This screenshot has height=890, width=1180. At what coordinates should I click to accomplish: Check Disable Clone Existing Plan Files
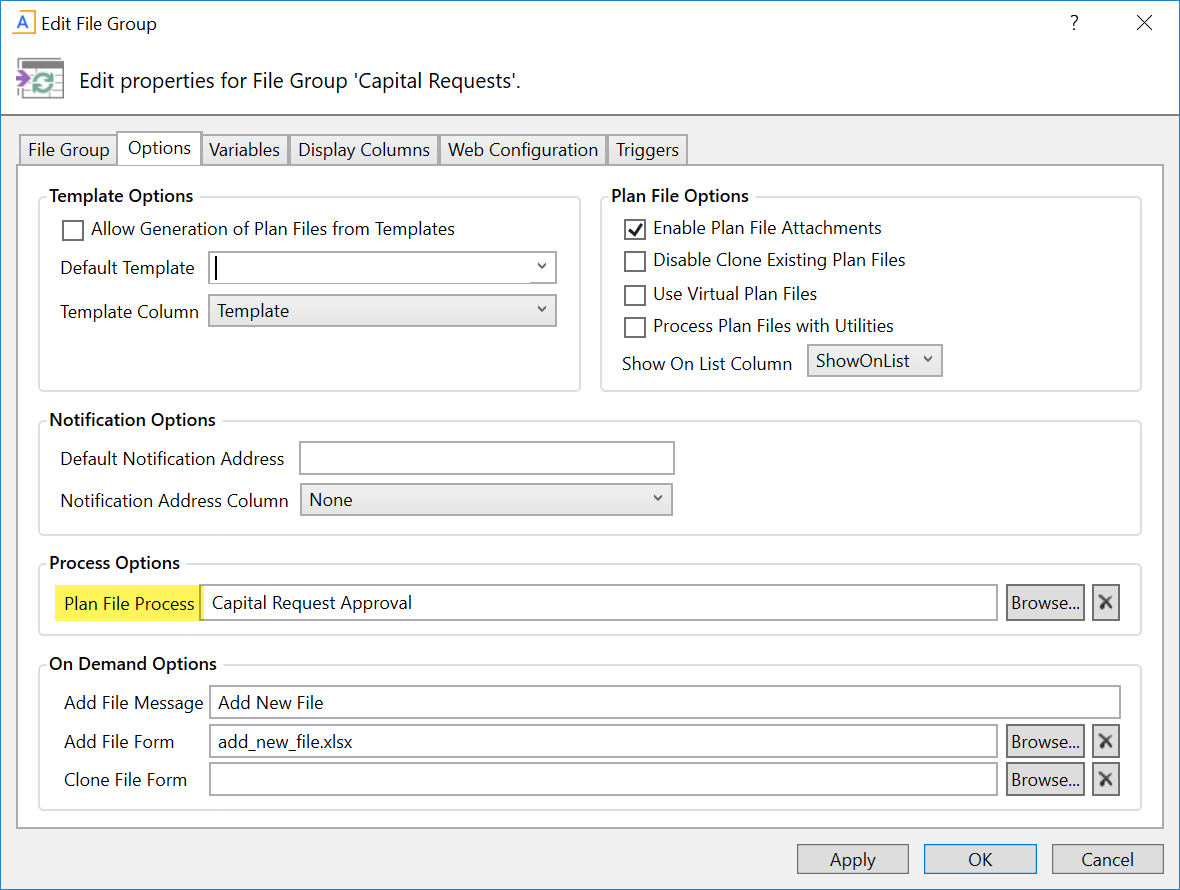635,261
